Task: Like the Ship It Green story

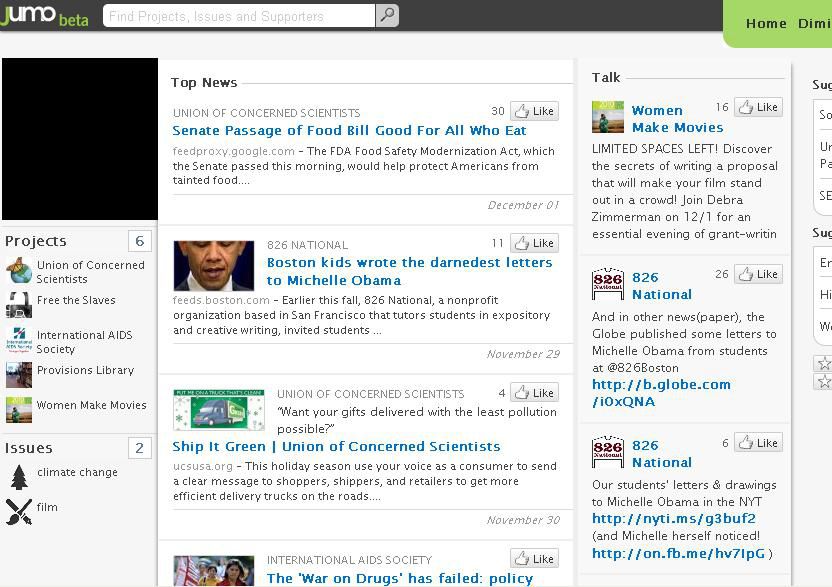Action: 535,393
